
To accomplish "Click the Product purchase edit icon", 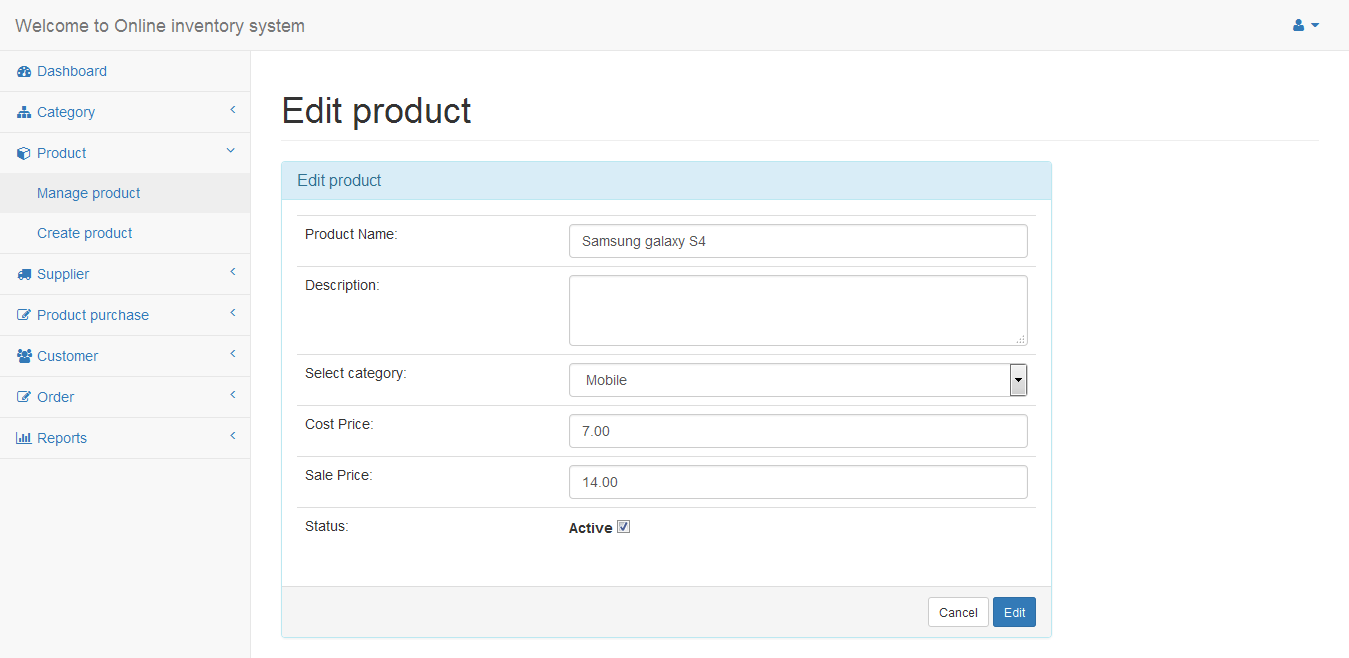I will click(x=24, y=316).
